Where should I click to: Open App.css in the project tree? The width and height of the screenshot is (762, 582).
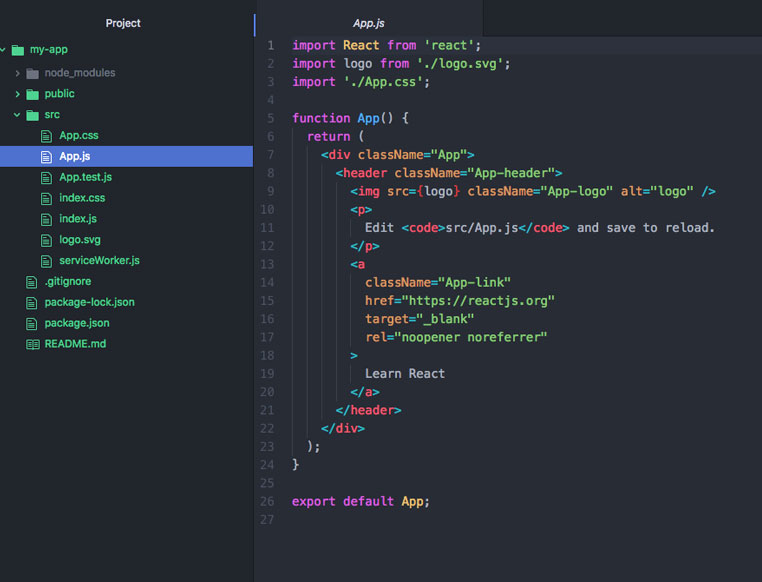point(79,136)
